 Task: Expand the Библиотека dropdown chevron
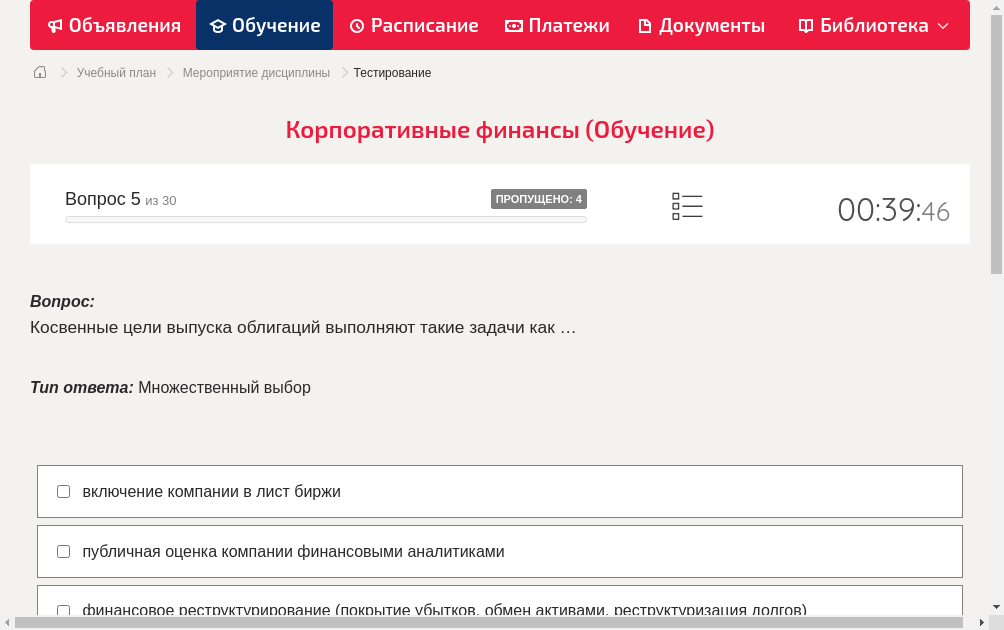(940, 26)
